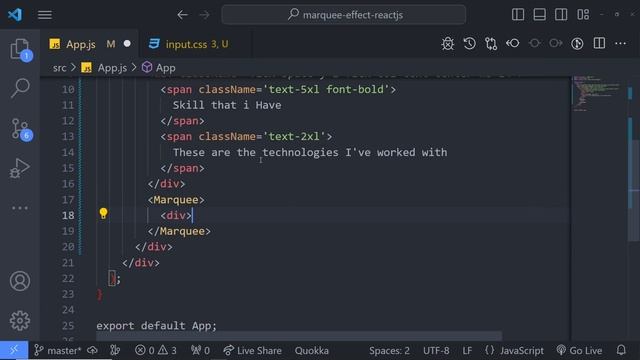
Task: Open the file timeline history icon
Action: [469, 43]
